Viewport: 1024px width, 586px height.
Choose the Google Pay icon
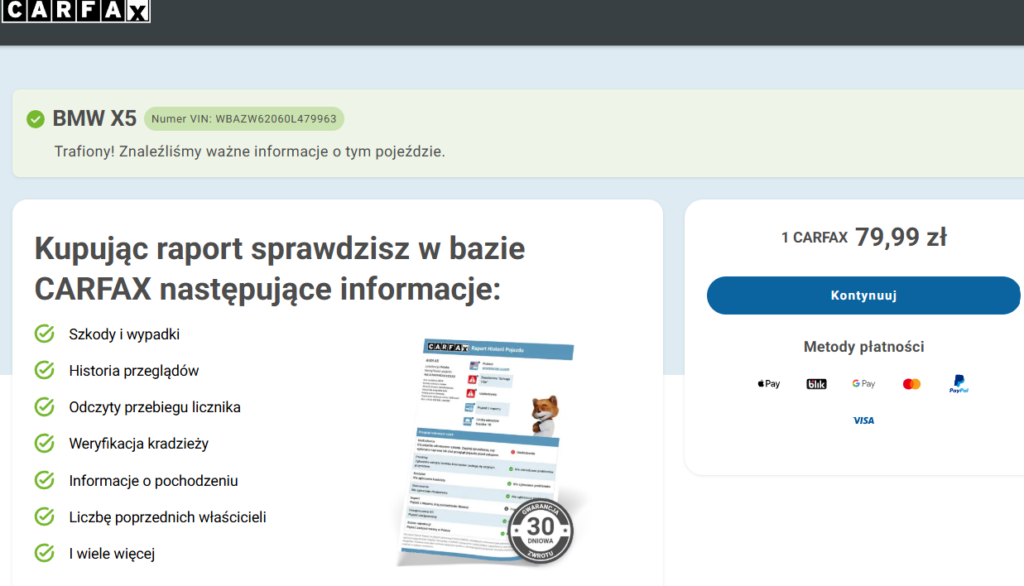[x=863, y=384]
